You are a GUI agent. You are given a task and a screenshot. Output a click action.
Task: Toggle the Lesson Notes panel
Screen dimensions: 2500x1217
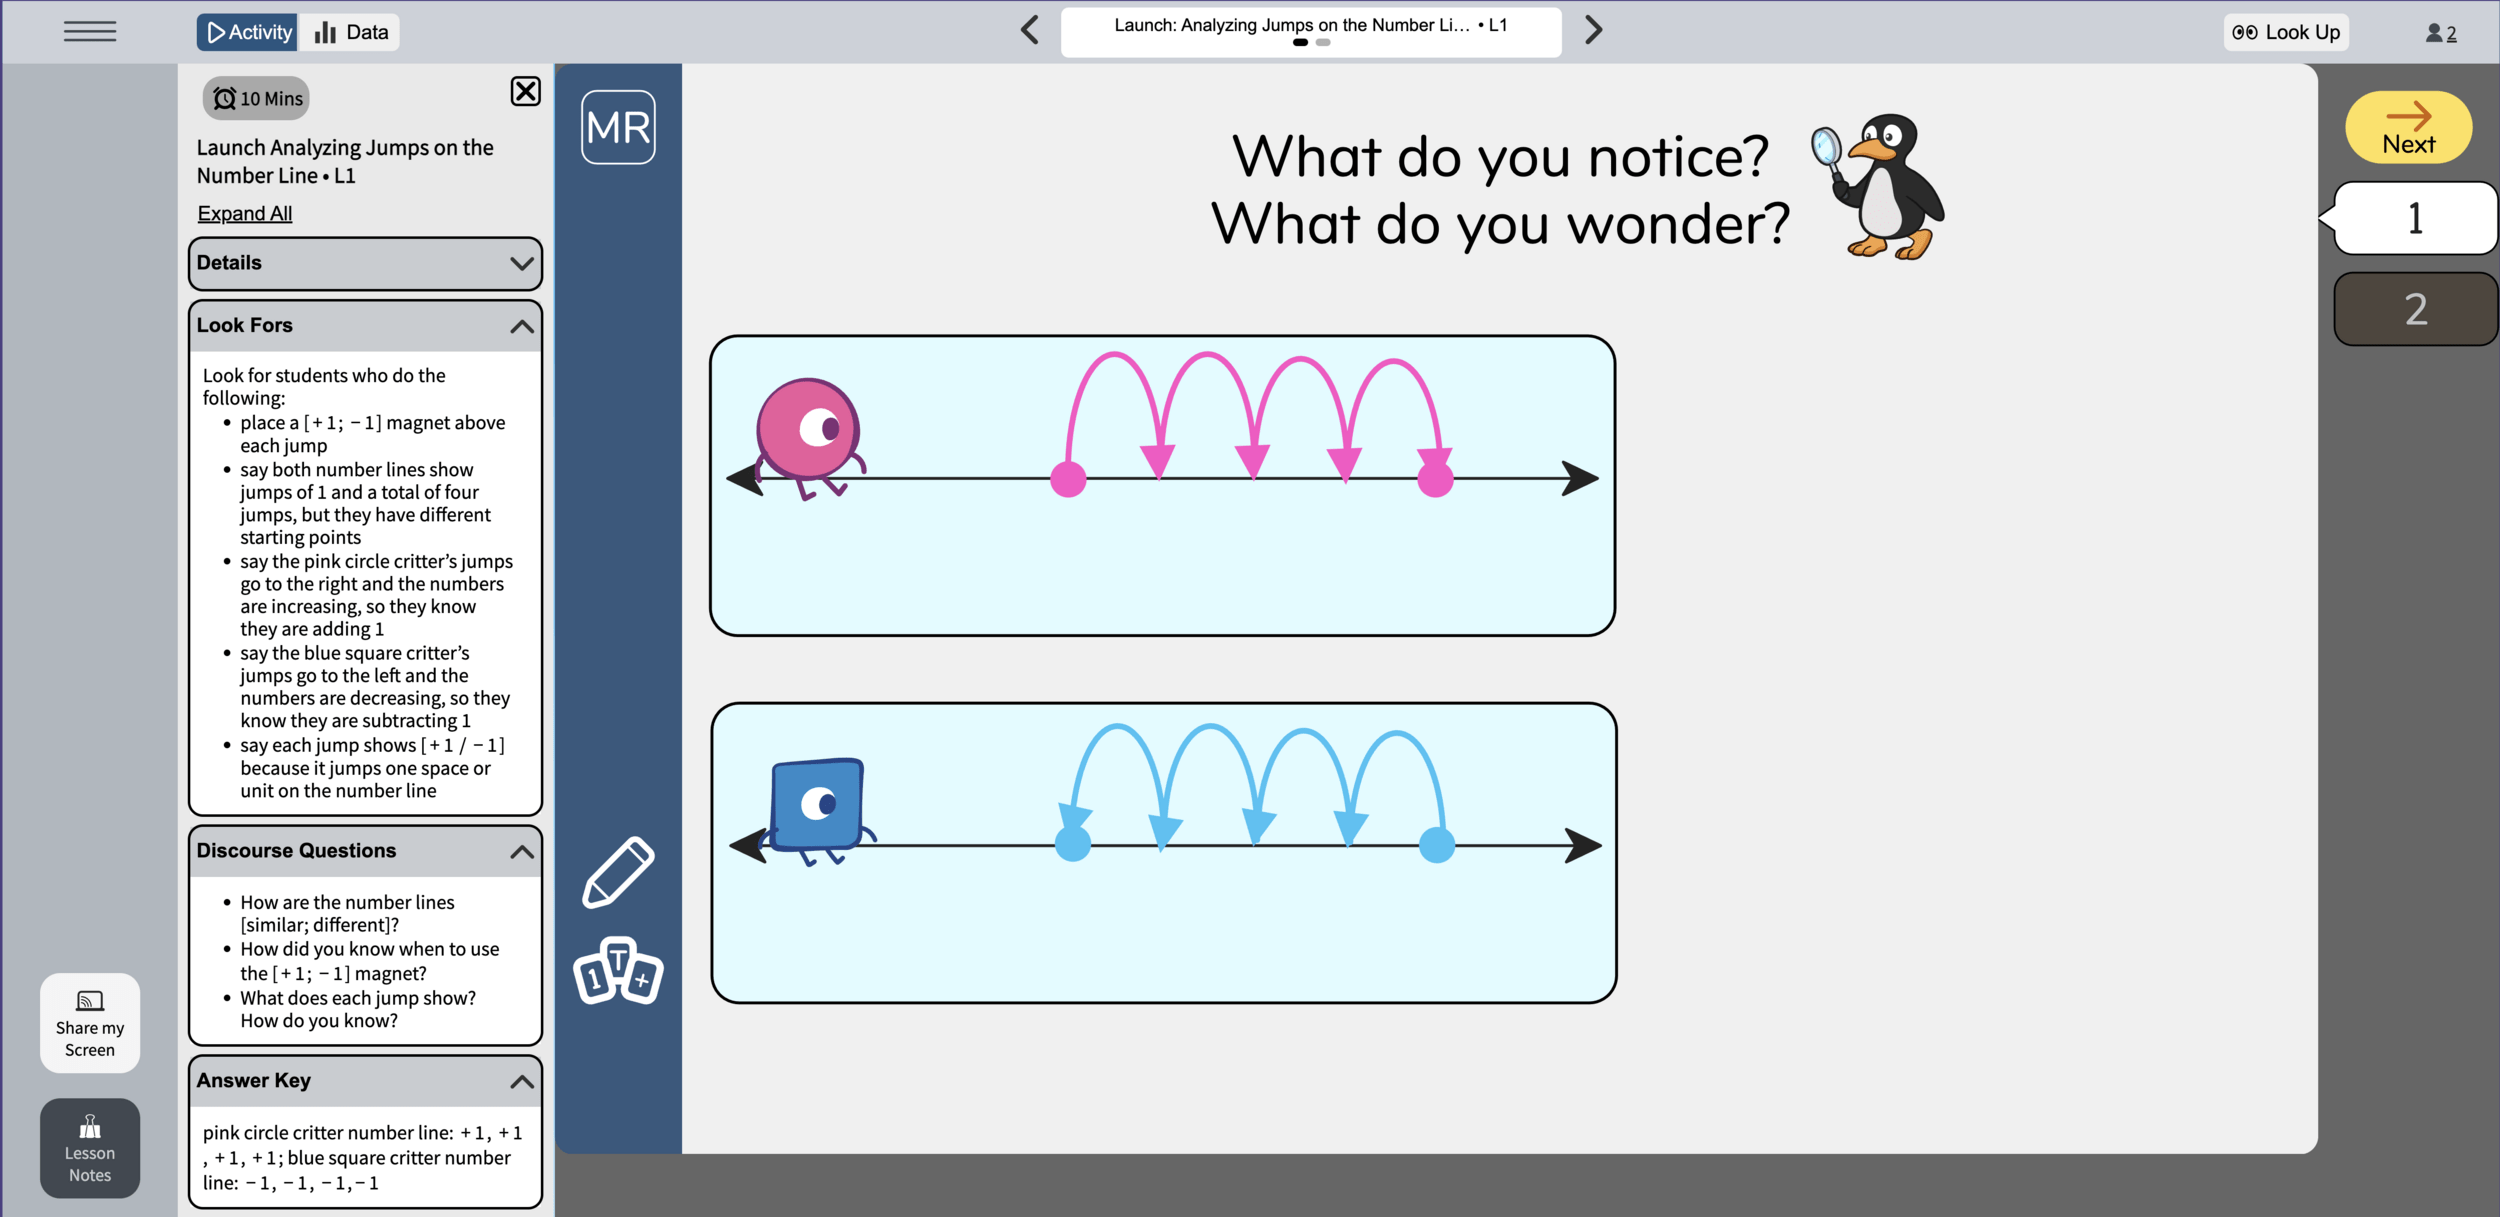click(90, 1148)
